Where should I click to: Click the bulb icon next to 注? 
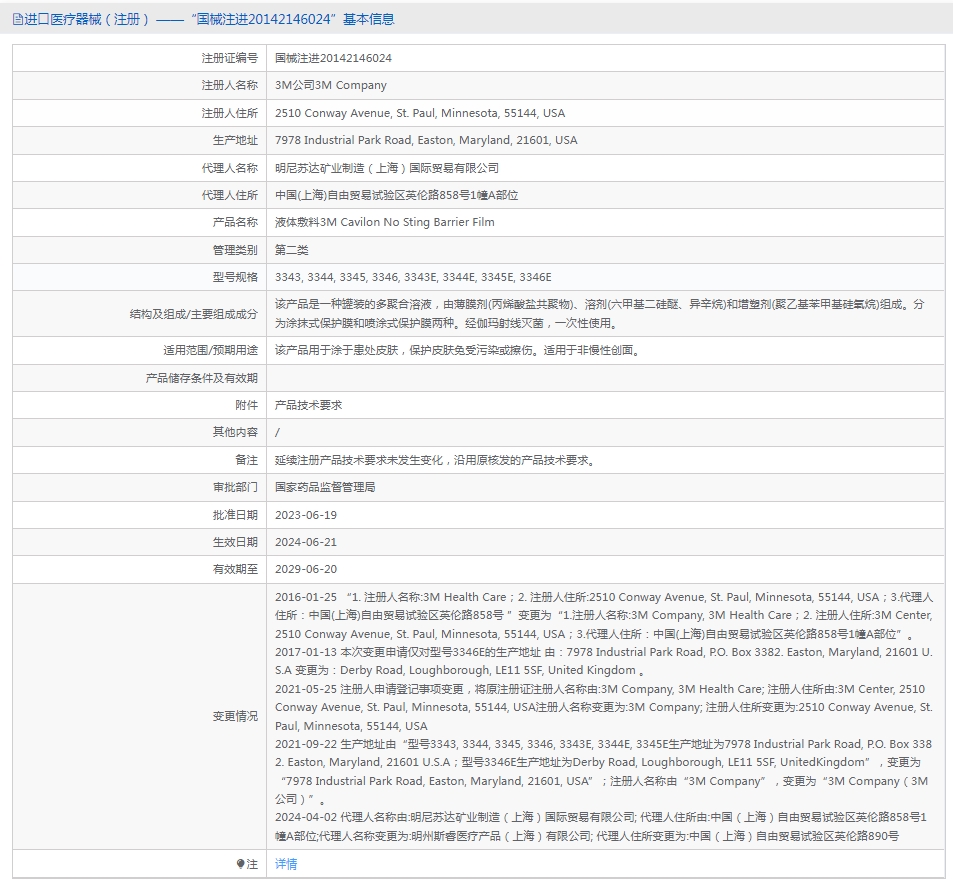pyautogui.click(x=240, y=864)
